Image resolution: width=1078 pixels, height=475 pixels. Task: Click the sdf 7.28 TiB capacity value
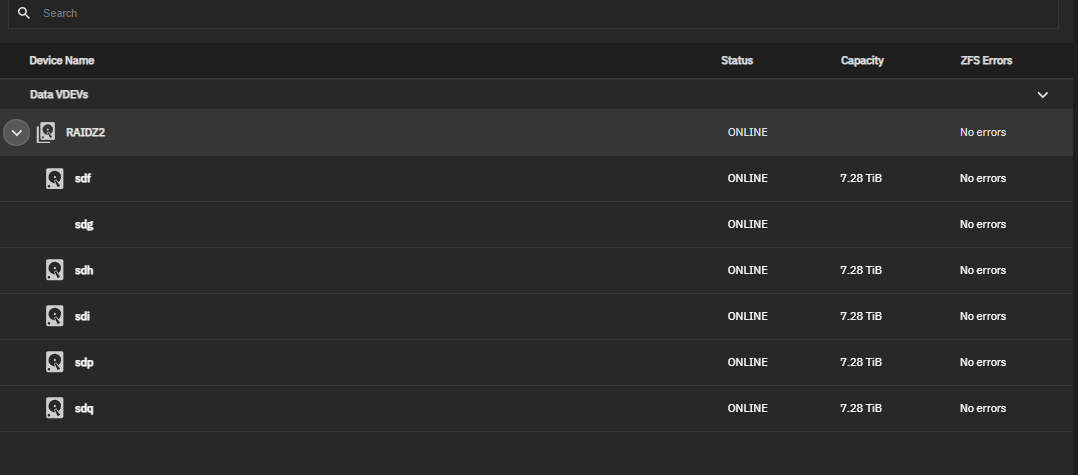[x=861, y=178]
